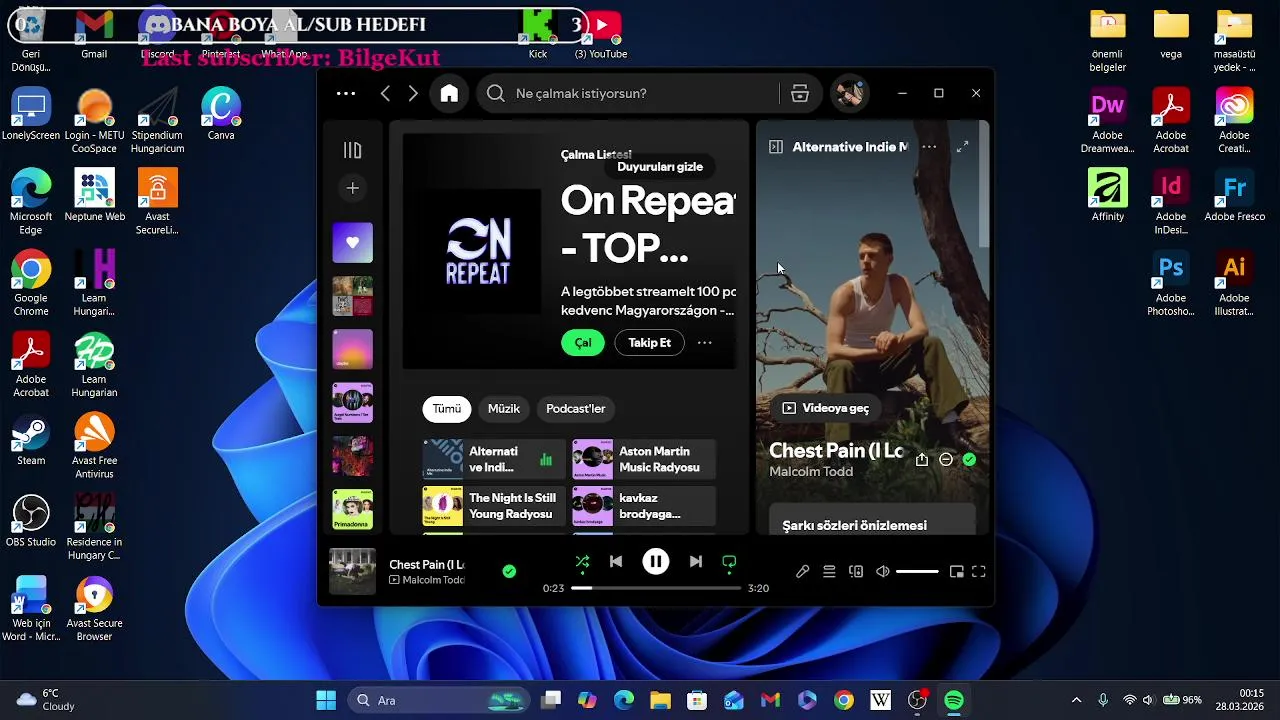Collapse the Now Playing side panel
The width and height of the screenshot is (1280, 720).
[x=775, y=147]
